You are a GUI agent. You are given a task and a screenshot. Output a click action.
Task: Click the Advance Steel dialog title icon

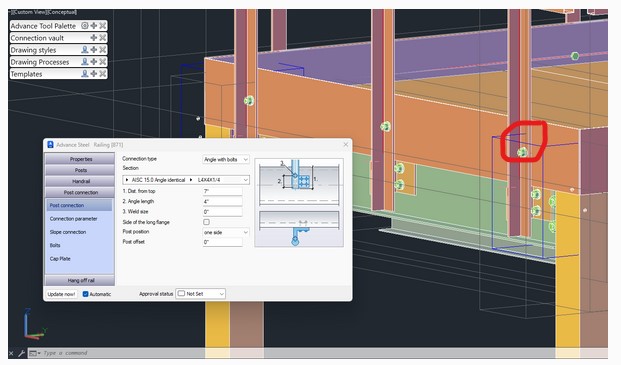[50, 145]
